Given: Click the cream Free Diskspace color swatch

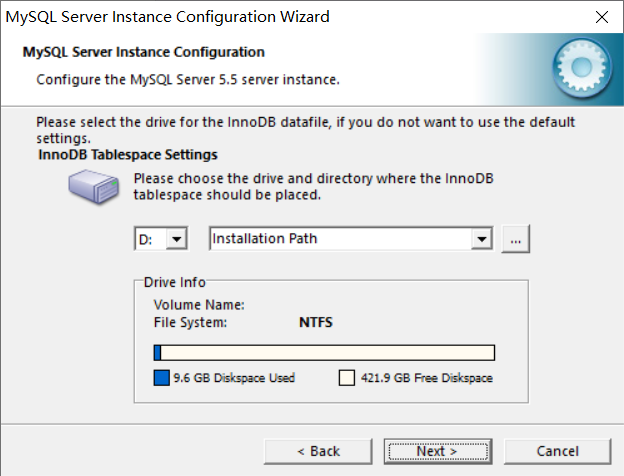Looking at the screenshot, I should coord(347,378).
